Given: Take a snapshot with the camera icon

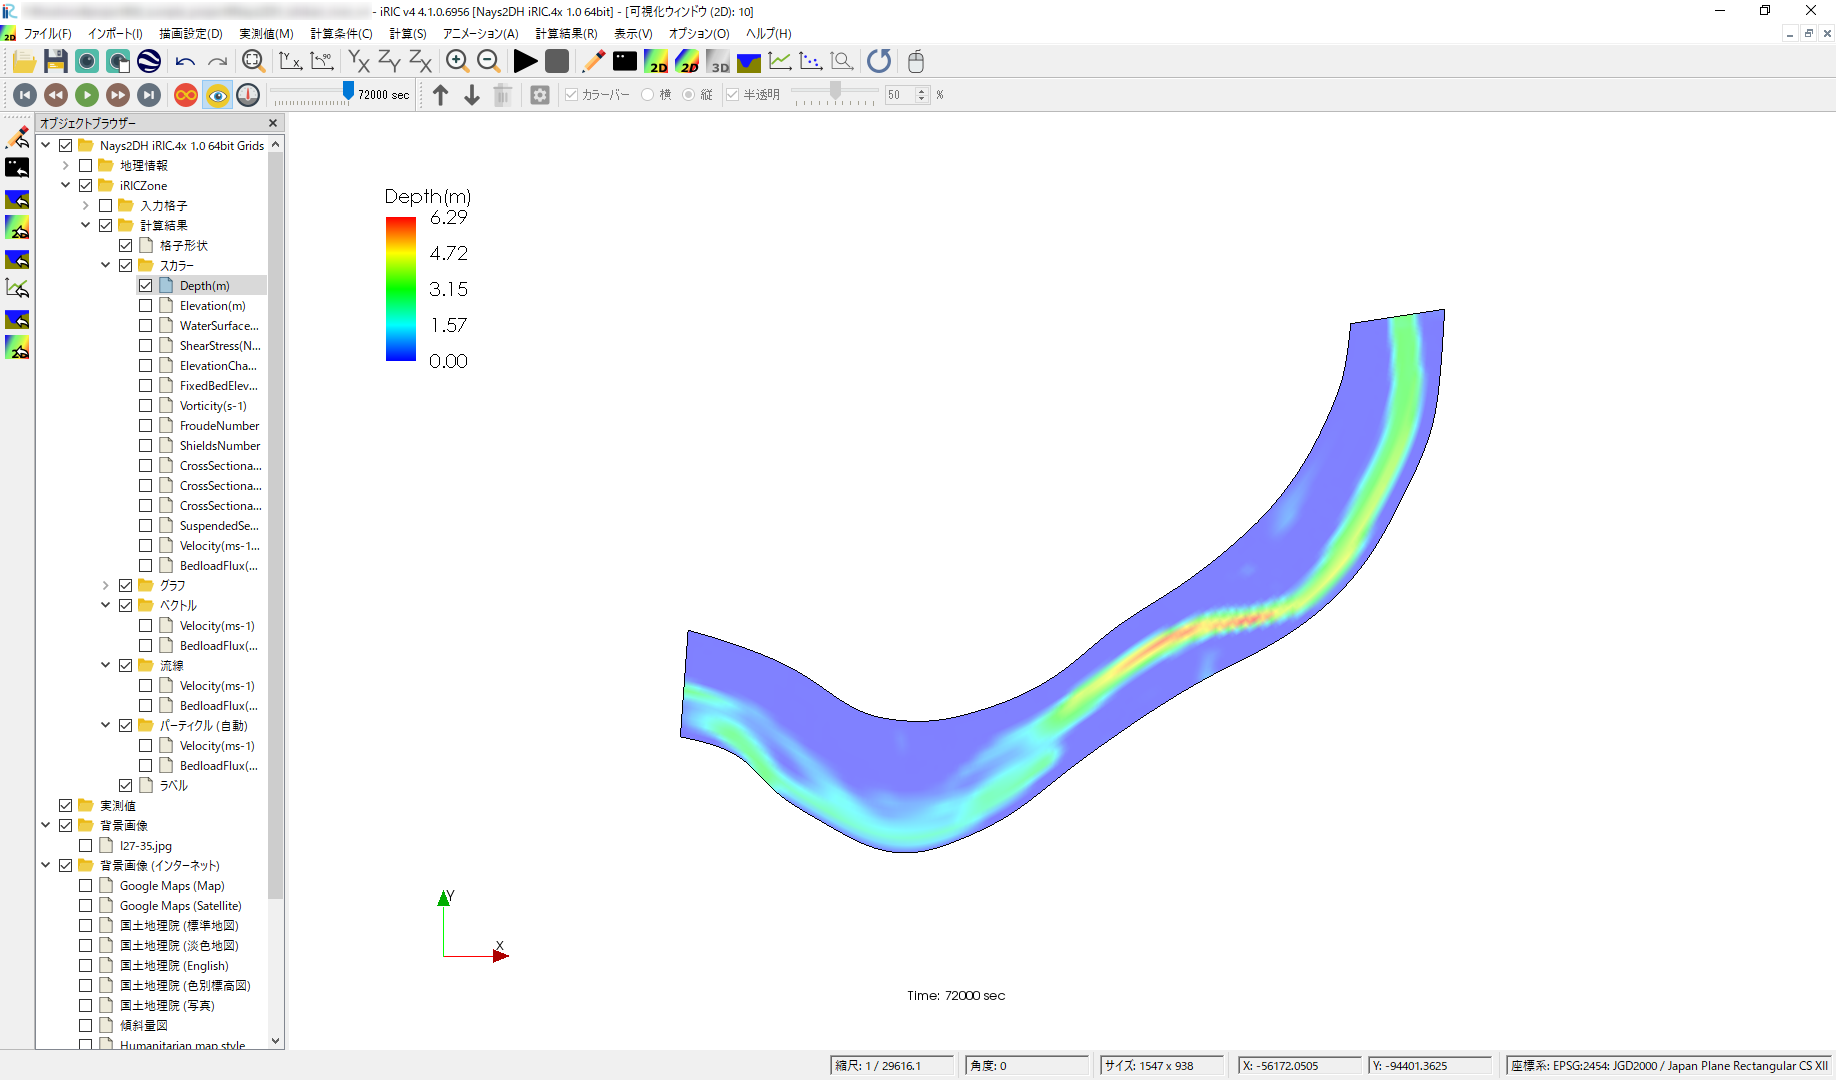Looking at the screenshot, I should 87,62.
